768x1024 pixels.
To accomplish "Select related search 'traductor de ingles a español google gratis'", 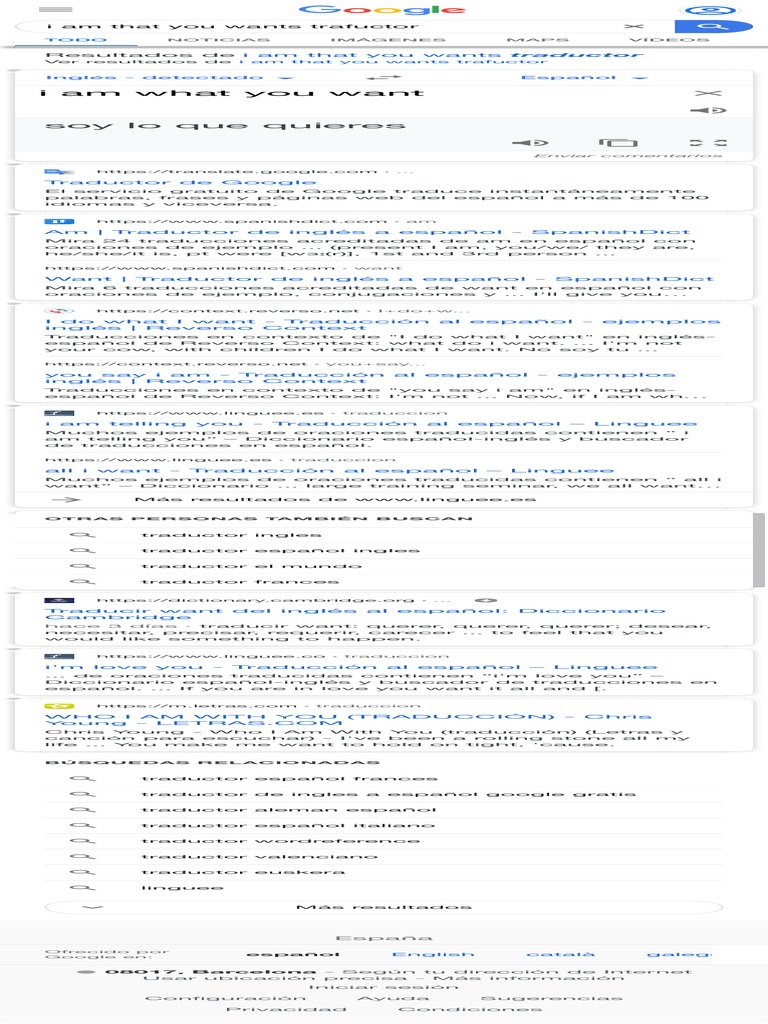I will pyautogui.click(x=389, y=794).
